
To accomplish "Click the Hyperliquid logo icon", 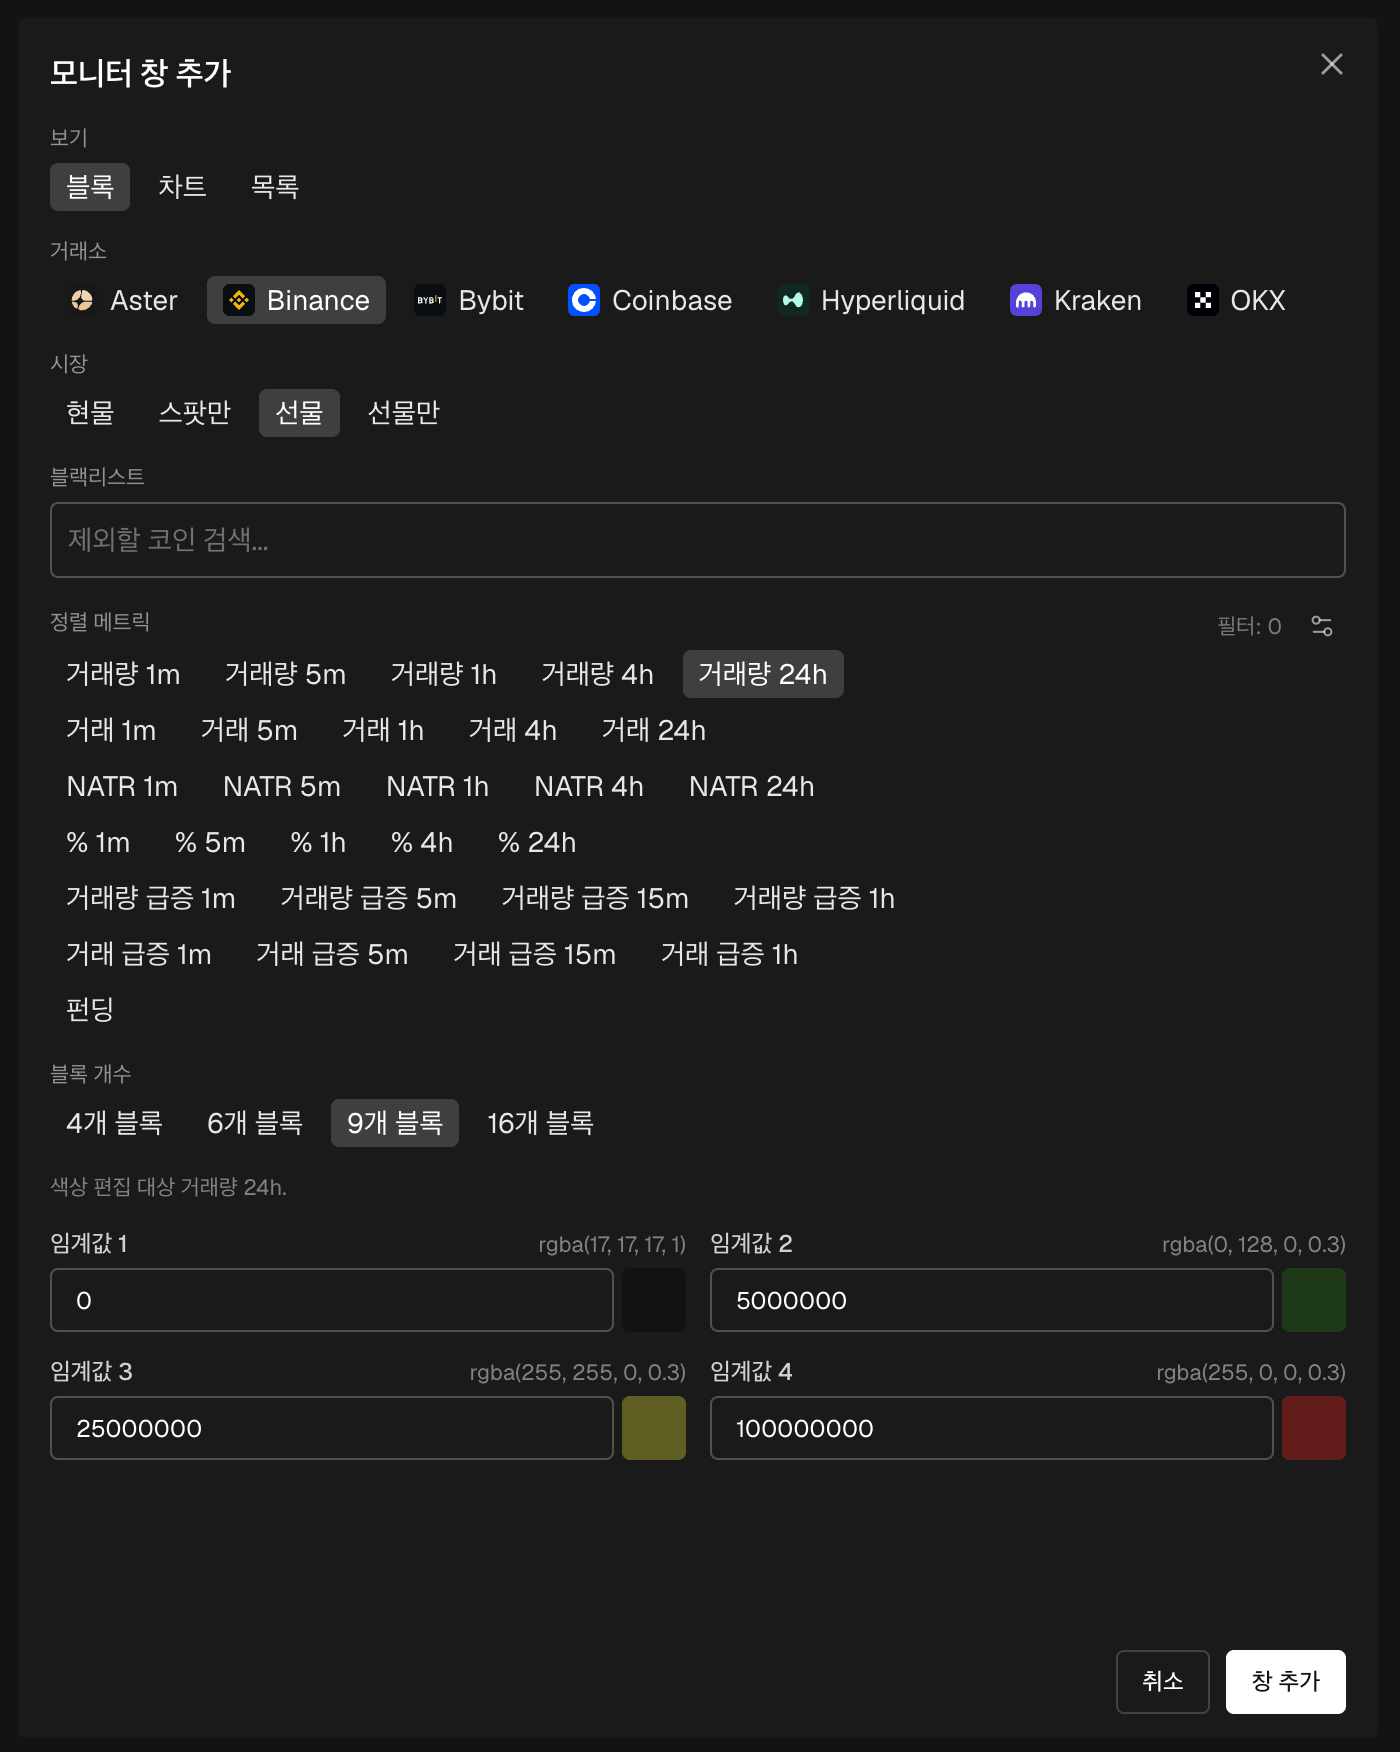I will click(793, 300).
